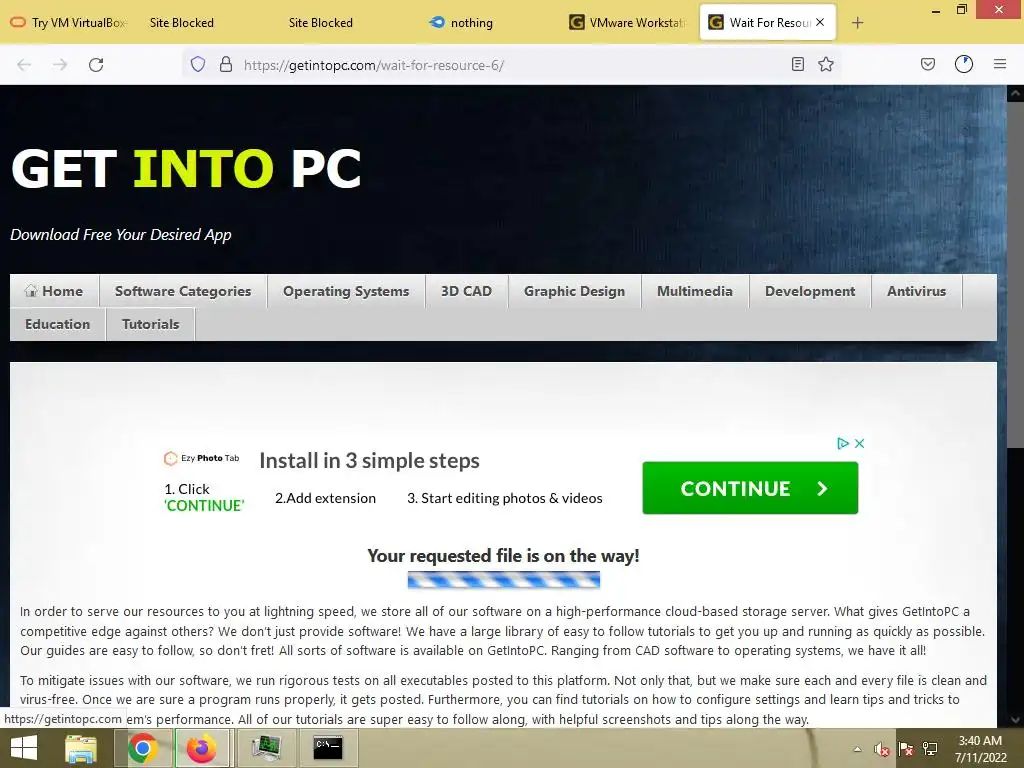1024x768 pixels.
Task: Click the striped download progress bar
Action: [504, 580]
